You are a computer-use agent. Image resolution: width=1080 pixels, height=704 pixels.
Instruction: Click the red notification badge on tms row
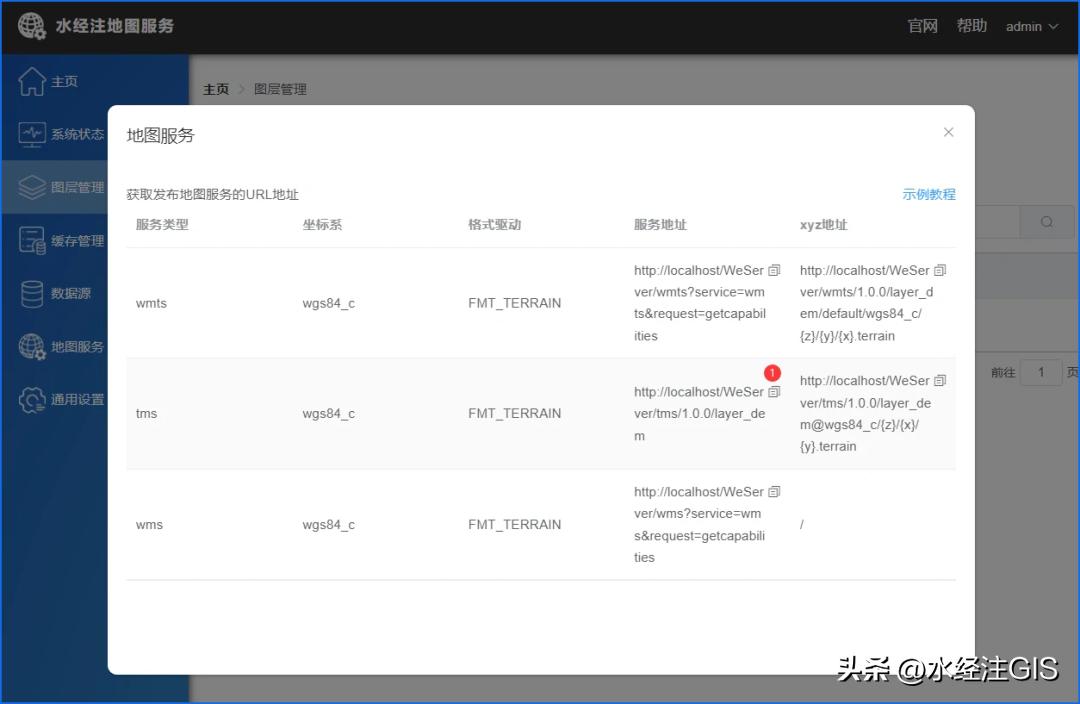point(772,372)
